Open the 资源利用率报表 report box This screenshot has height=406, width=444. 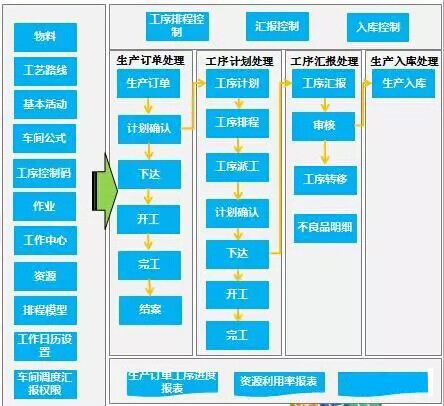[279, 382]
